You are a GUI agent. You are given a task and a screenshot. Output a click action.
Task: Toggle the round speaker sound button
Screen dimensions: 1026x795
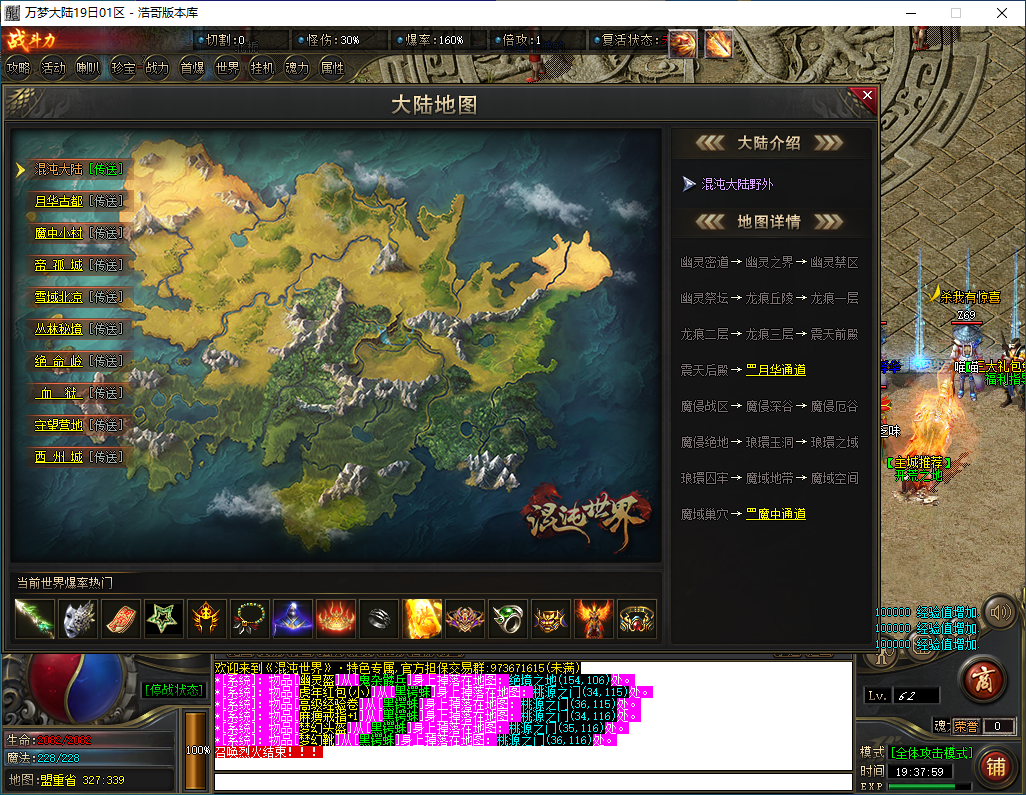(x=1000, y=612)
